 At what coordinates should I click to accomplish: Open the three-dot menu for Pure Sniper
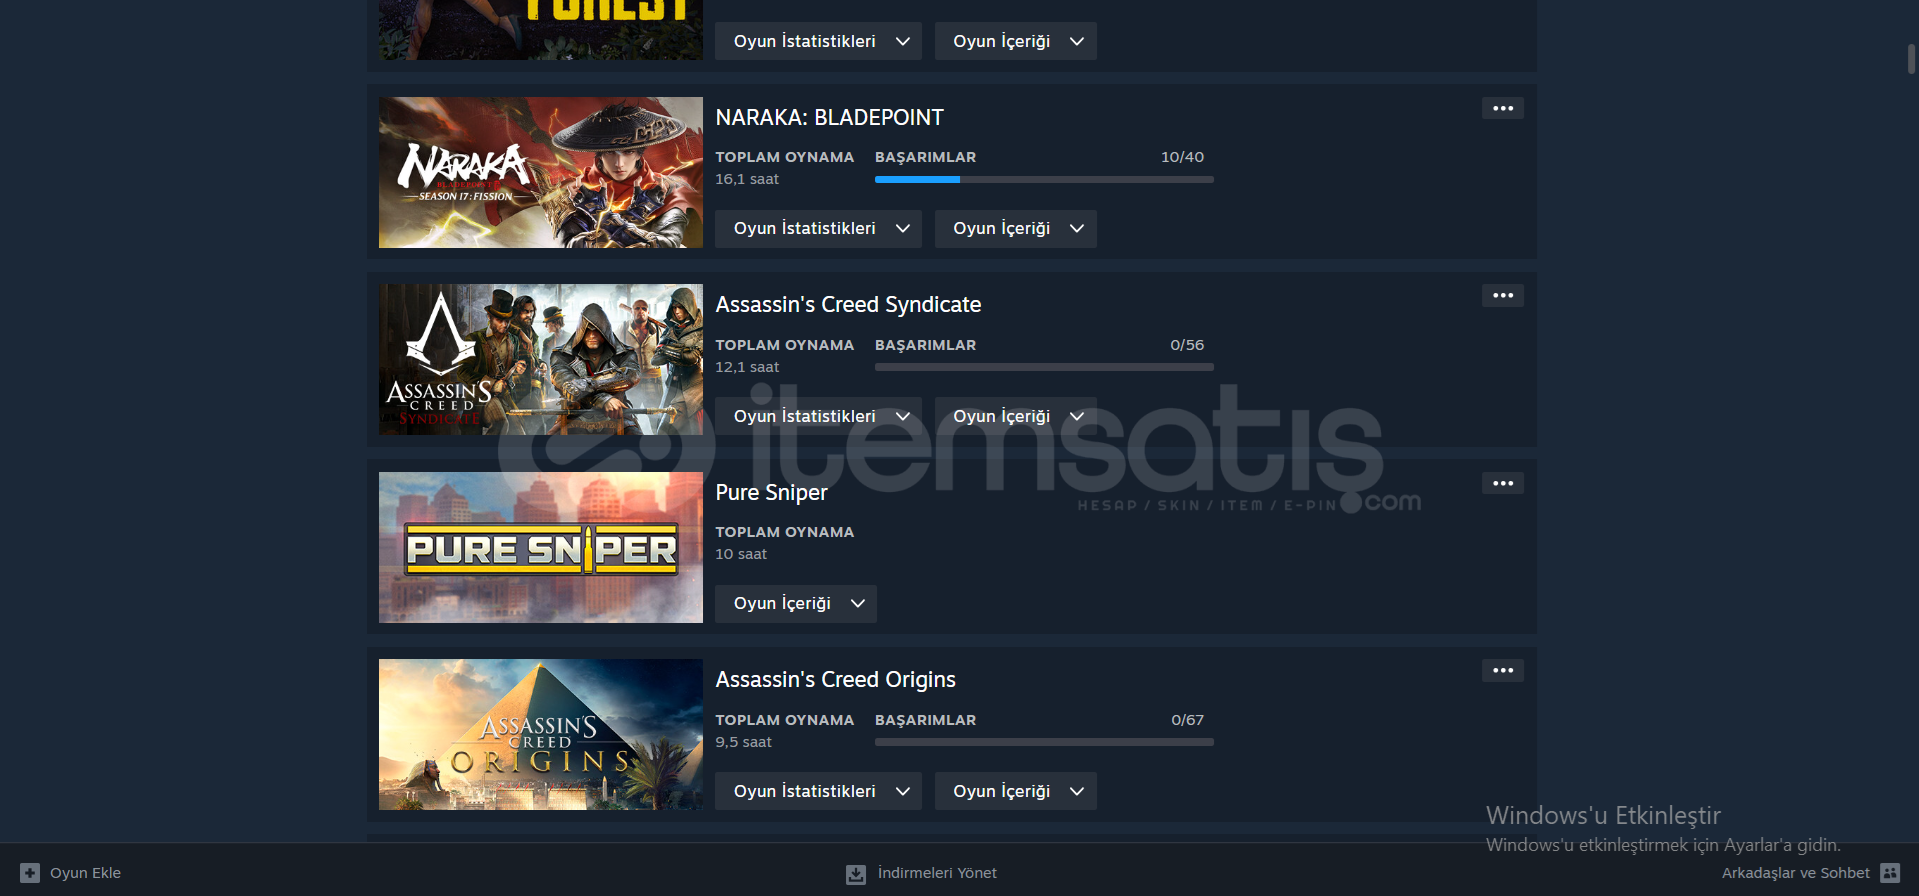[1502, 483]
